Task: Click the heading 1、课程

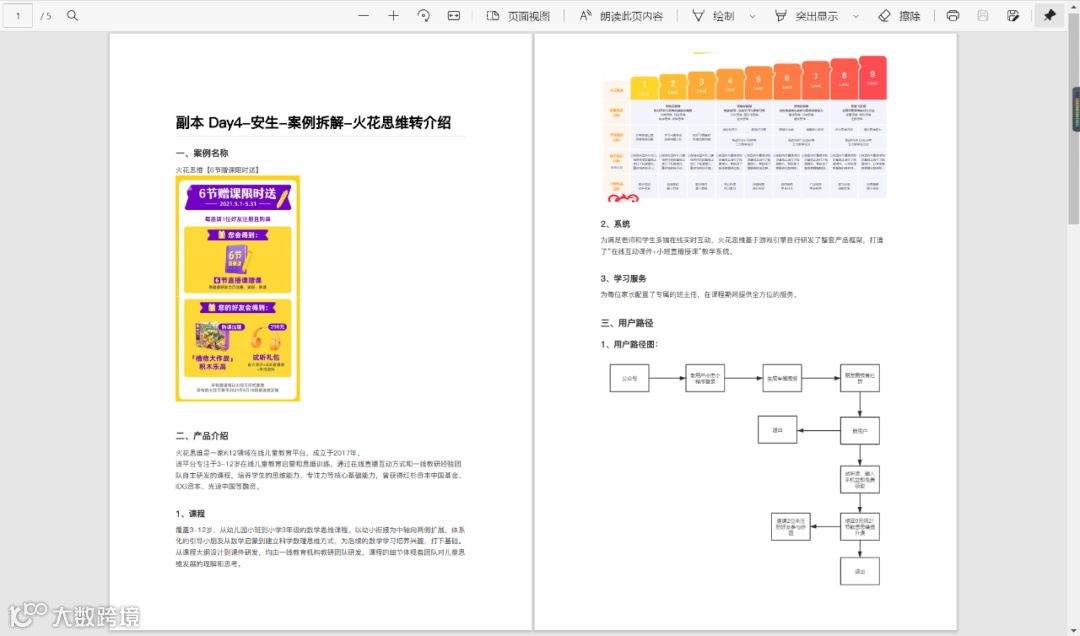Action: click(190, 513)
